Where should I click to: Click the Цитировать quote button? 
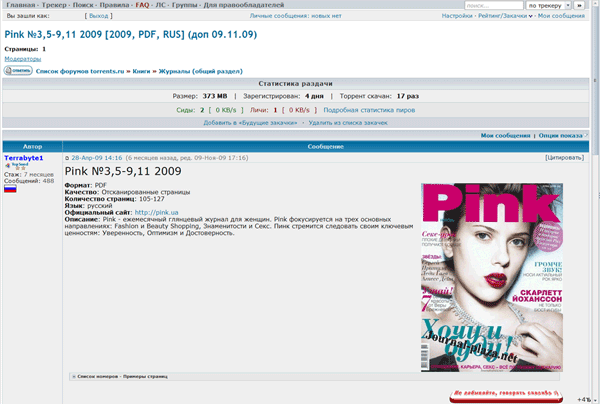coord(564,158)
